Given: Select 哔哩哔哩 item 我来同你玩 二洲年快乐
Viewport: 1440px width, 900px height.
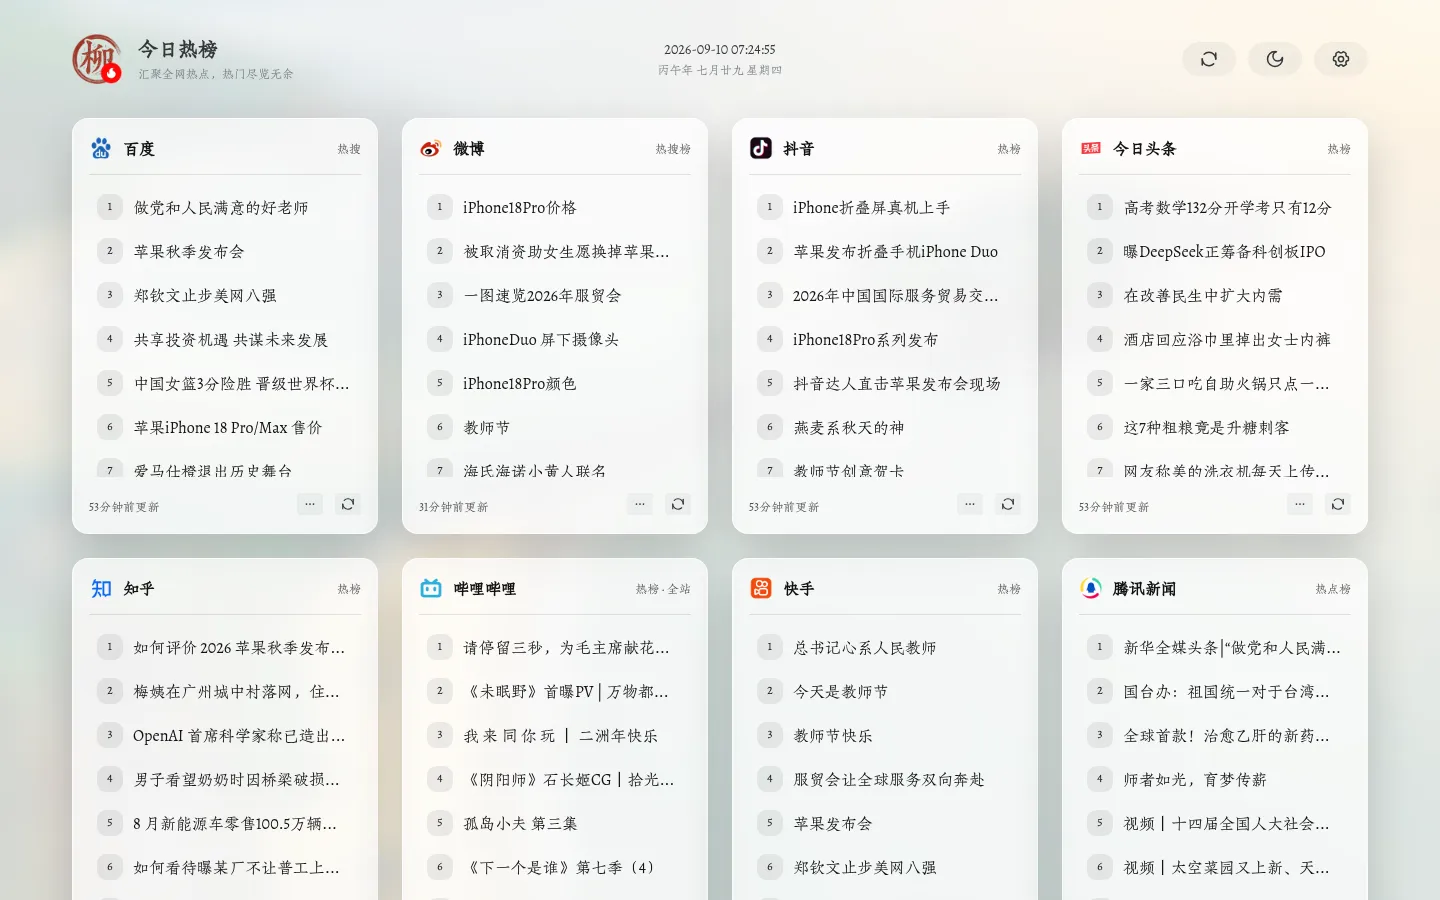Looking at the screenshot, I should pos(560,735).
